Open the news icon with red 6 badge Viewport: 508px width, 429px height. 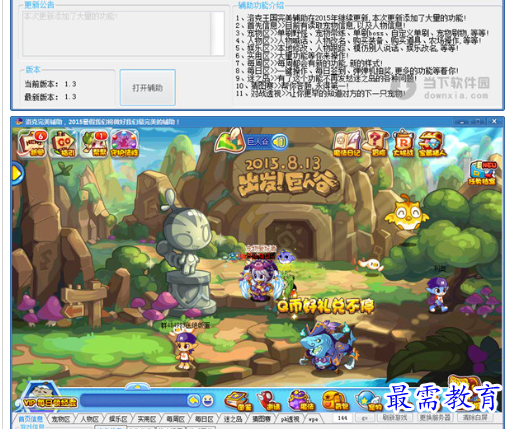[x=33, y=143]
